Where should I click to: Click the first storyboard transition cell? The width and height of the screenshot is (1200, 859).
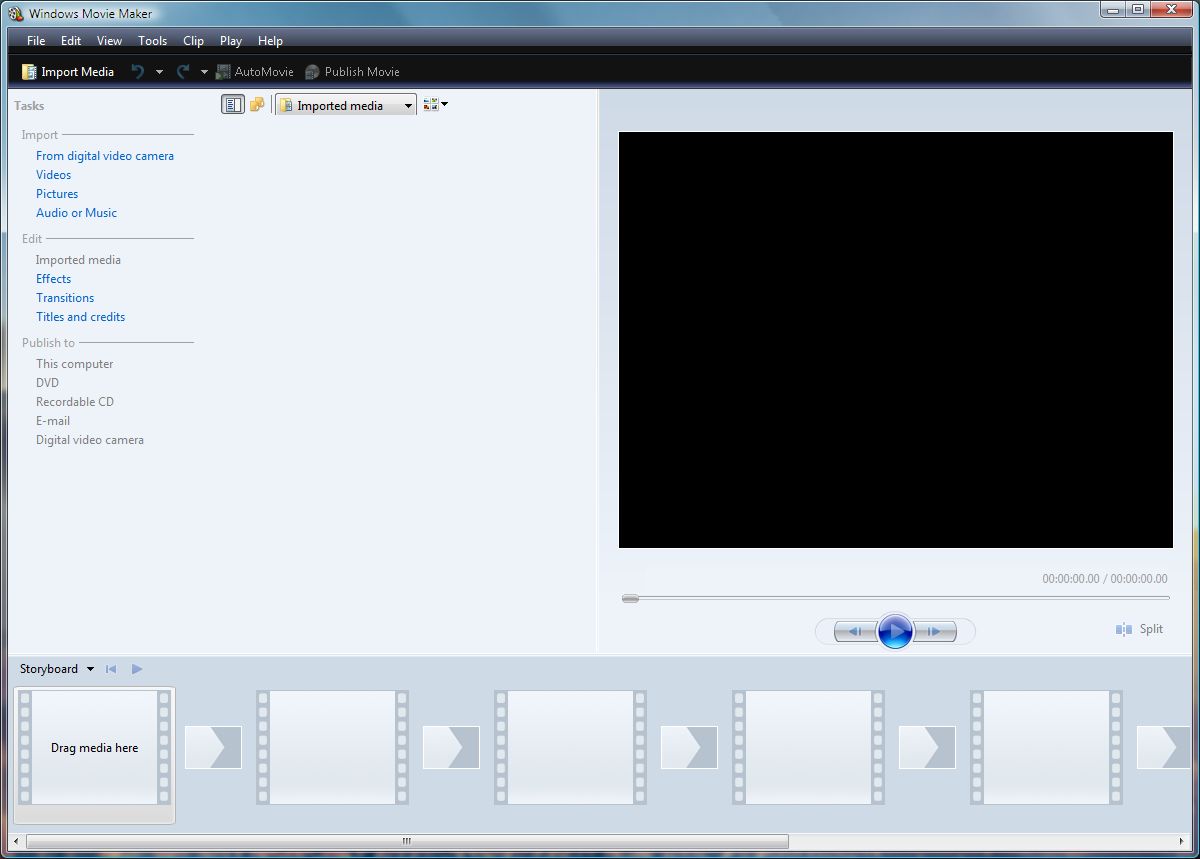pyautogui.click(x=213, y=747)
